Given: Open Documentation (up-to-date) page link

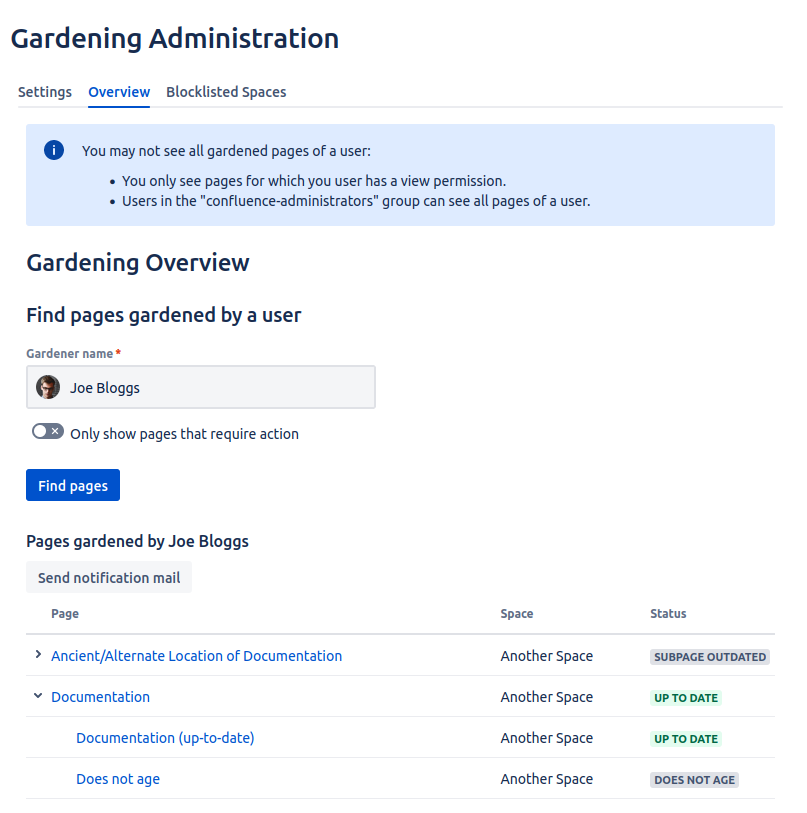Looking at the screenshot, I should coord(165,738).
